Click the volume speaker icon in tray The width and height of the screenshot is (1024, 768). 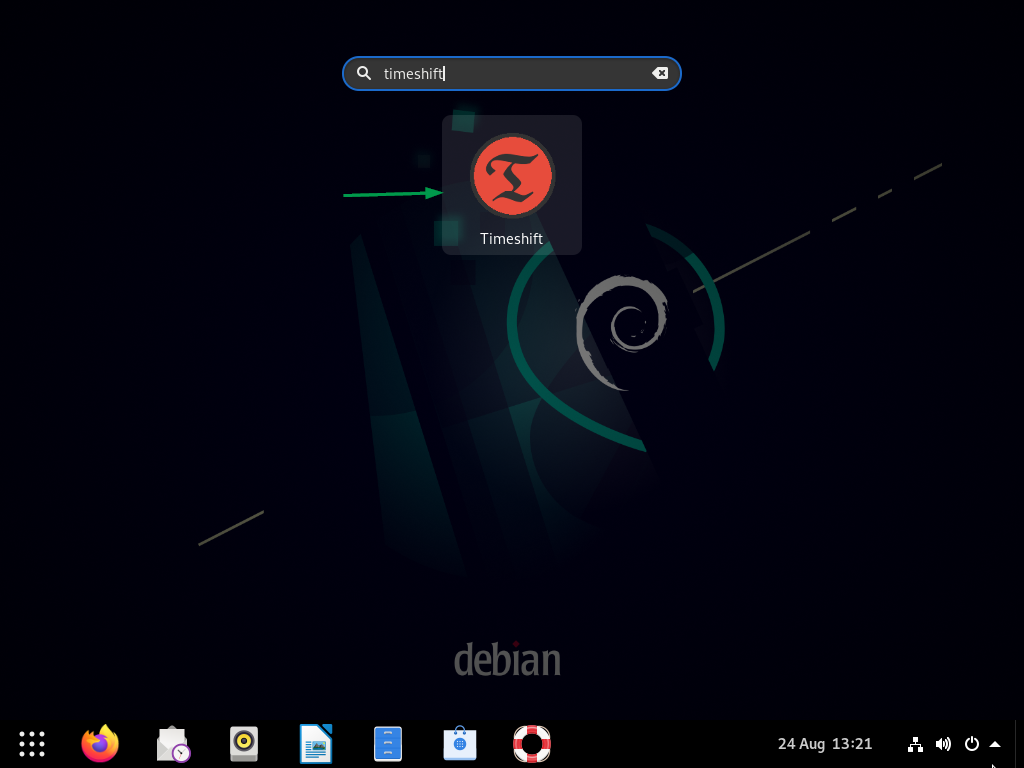tap(943, 744)
